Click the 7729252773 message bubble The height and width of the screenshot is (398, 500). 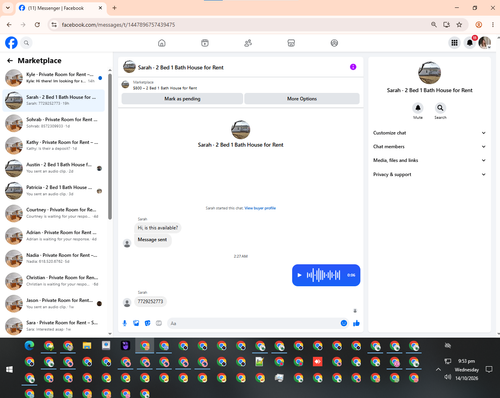(150, 301)
